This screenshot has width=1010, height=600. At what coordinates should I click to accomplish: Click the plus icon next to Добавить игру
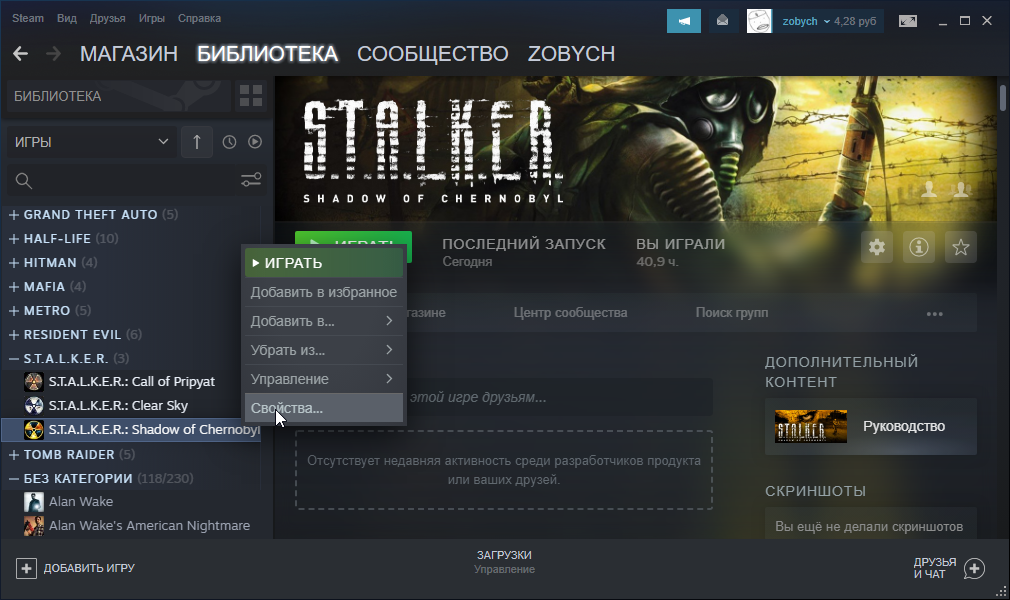(x=26, y=568)
